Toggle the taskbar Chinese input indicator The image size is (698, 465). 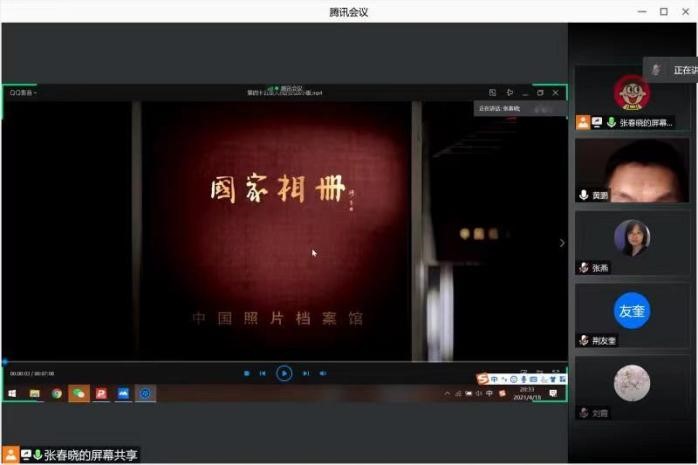(x=490, y=393)
